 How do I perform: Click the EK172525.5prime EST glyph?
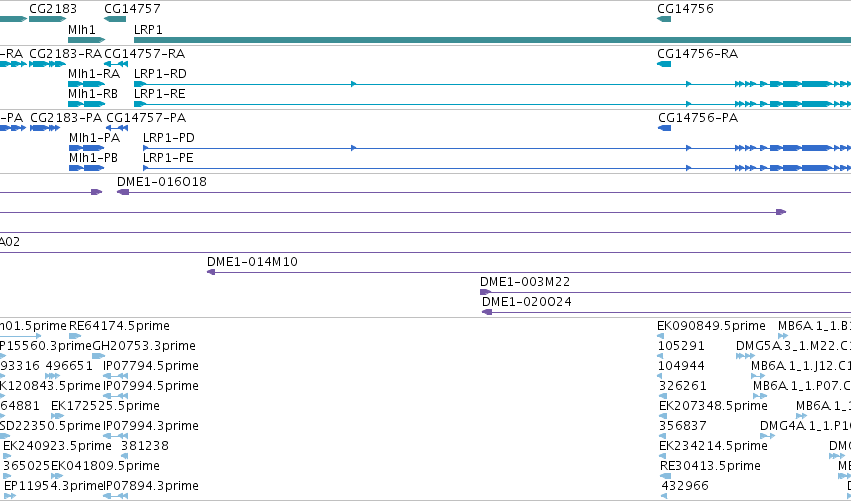pos(58,416)
